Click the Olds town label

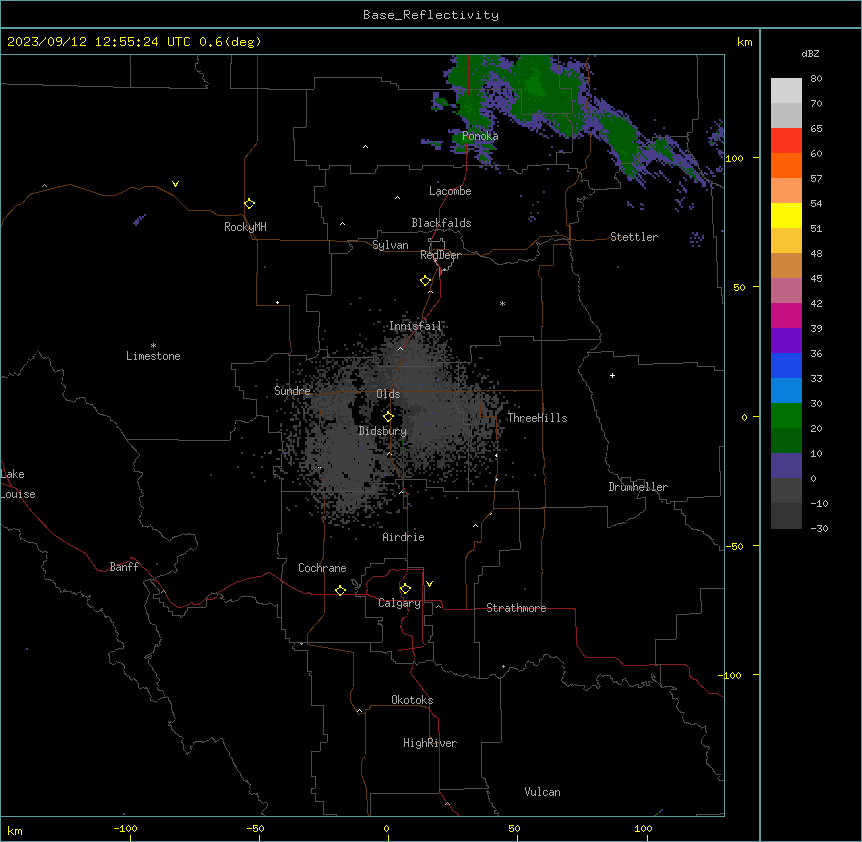[x=388, y=394]
